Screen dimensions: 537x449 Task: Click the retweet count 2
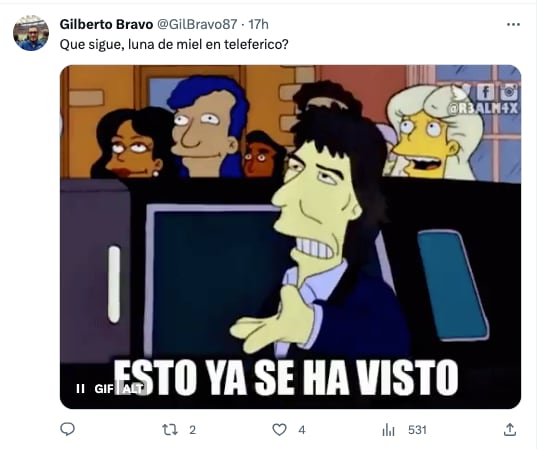click(192, 430)
